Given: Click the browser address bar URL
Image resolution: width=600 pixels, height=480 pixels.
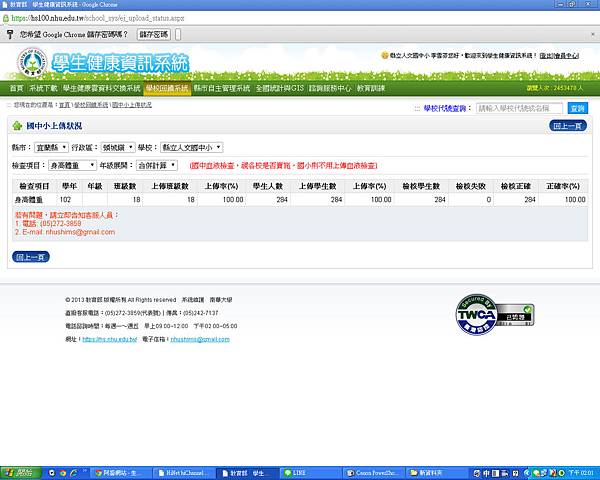Looking at the screenshot, I should click(x=98, y=18).
